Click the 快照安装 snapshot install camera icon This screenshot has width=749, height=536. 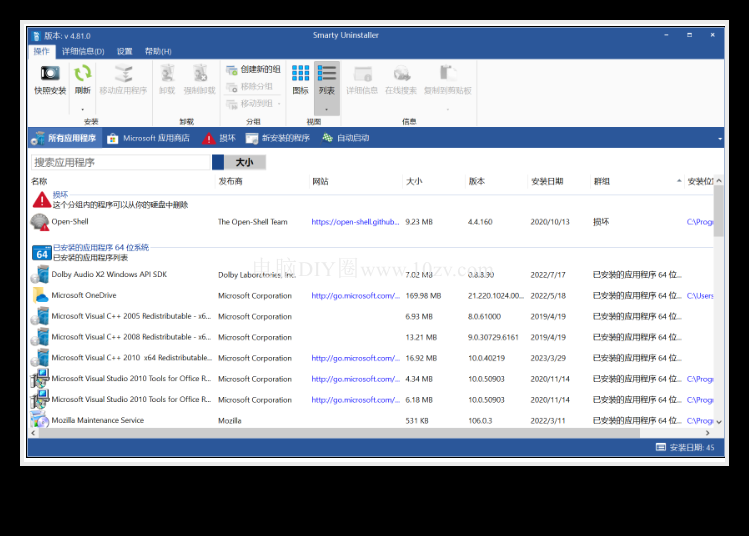pyautogui.click(x=50, y=74)
